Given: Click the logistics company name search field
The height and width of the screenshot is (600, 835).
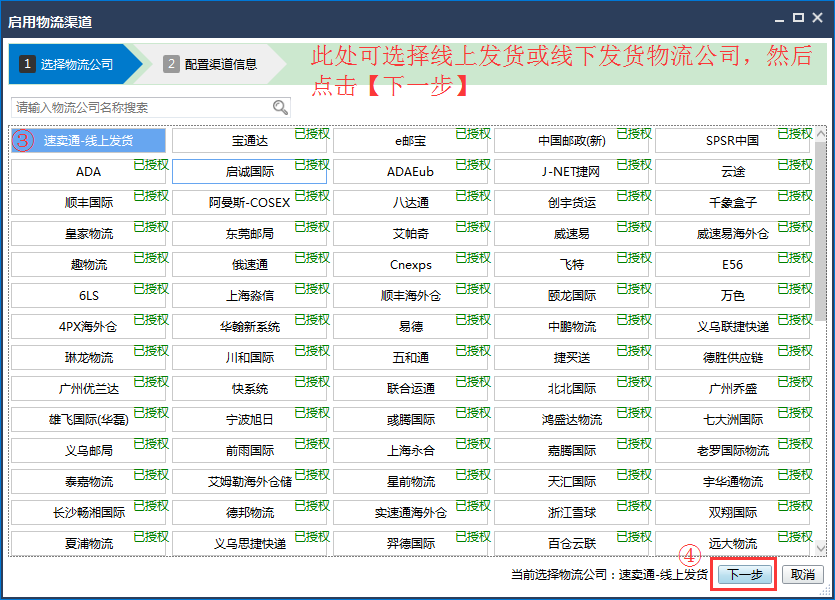Looking at the screenshot, I should (150, 108).
